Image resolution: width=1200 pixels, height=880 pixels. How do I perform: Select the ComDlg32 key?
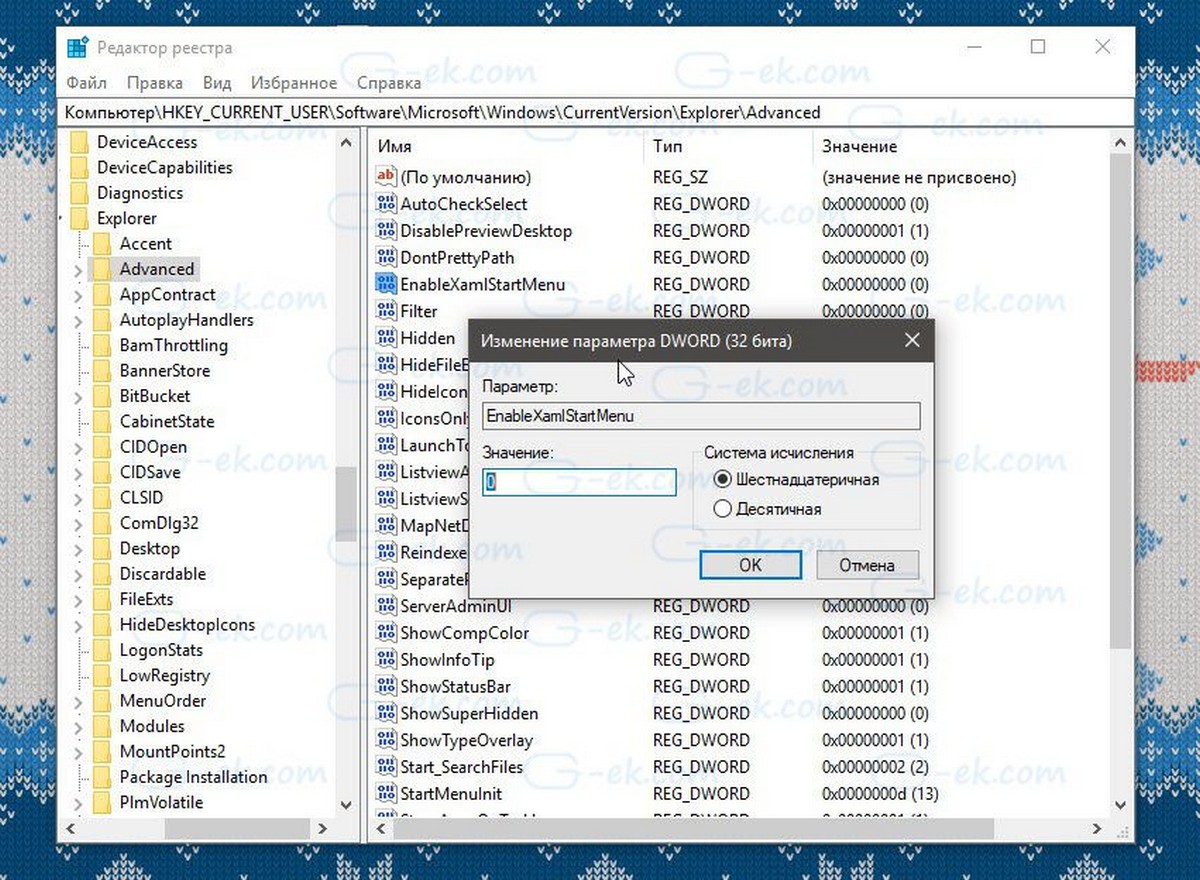[159, 523]
